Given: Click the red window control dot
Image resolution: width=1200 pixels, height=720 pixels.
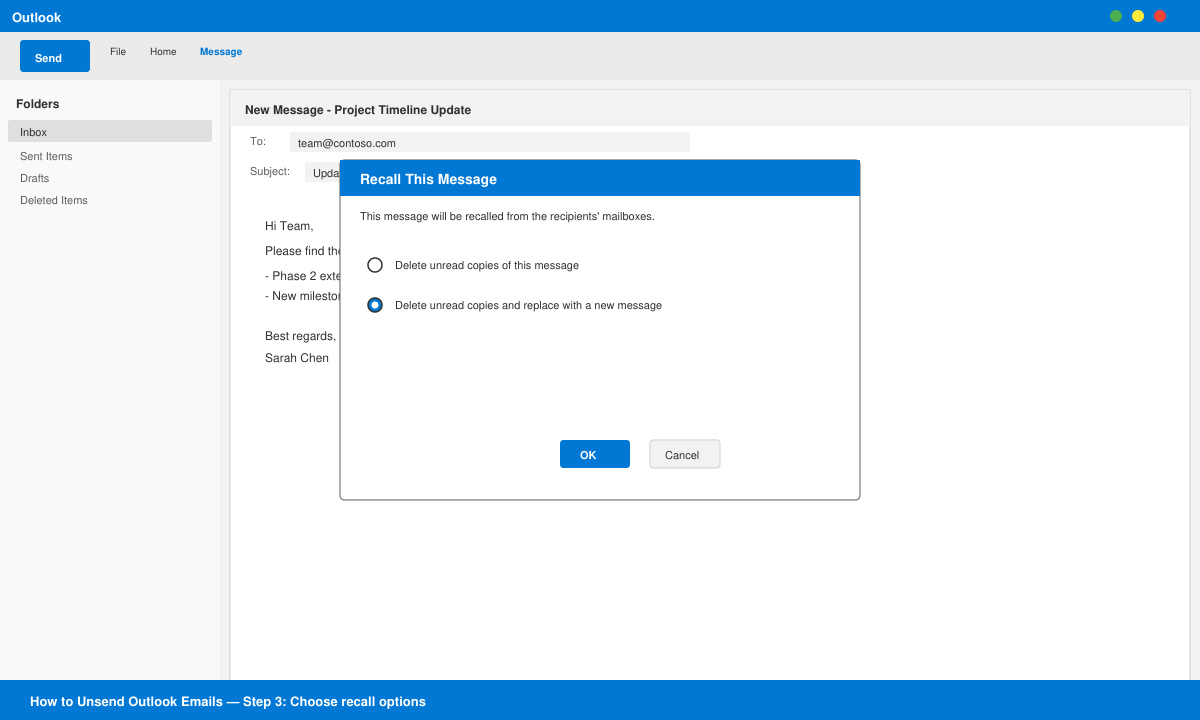Looking at the screenshot, I should [1160, 16].
